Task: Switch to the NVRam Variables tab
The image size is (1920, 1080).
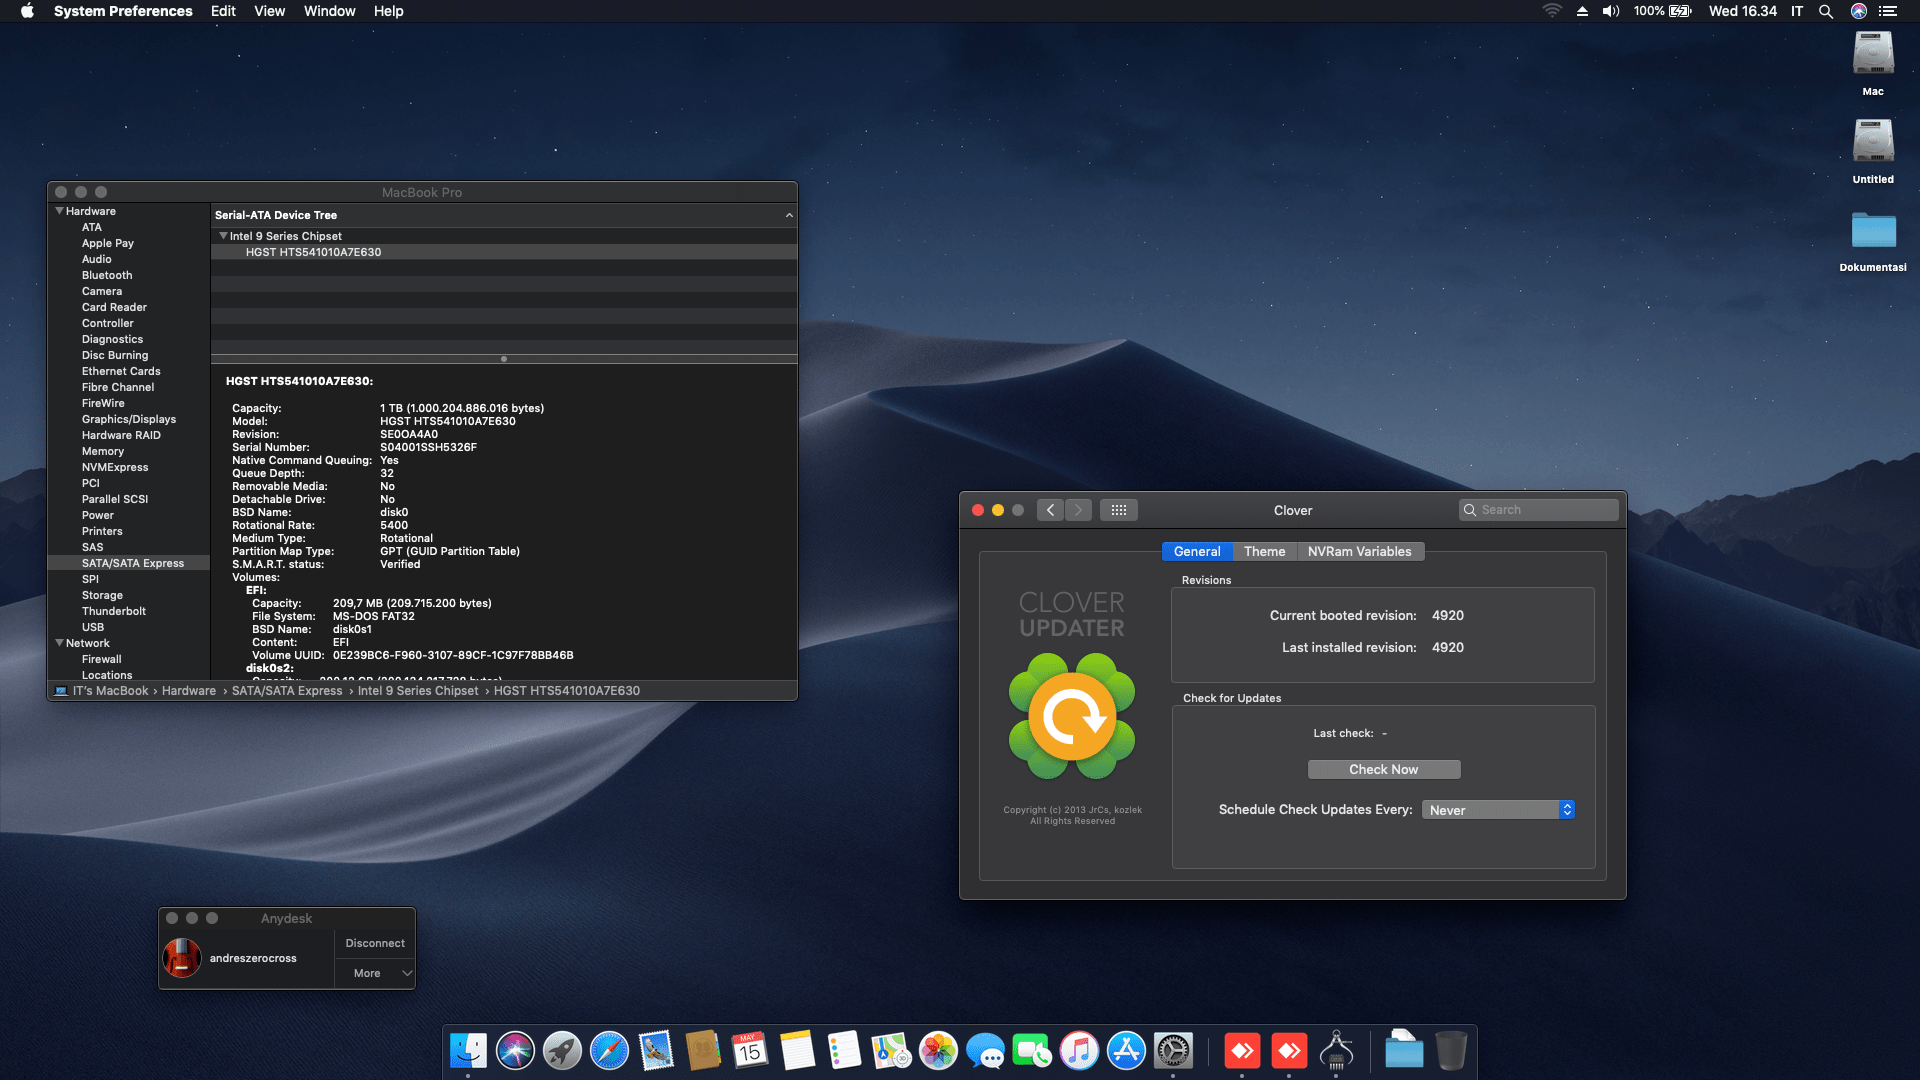Action: [1359, 551]
